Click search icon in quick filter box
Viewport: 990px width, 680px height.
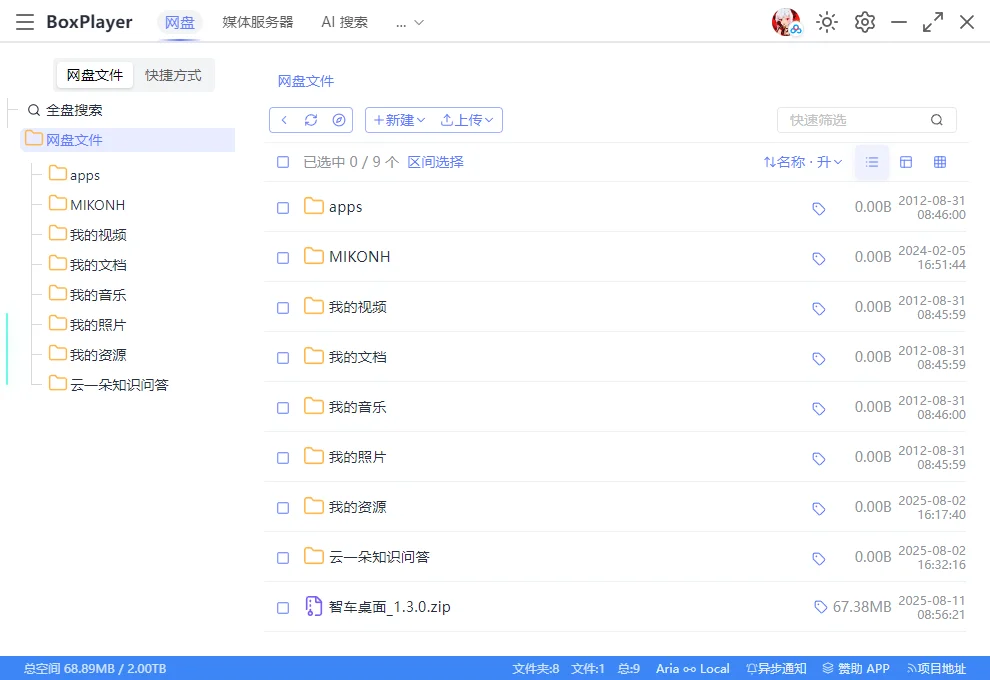(x=936, y=120)
